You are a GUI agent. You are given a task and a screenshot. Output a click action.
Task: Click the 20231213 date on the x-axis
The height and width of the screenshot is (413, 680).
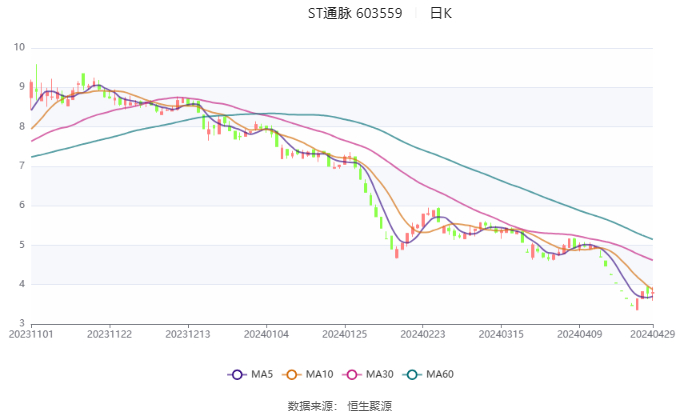[x=187, y=335]
